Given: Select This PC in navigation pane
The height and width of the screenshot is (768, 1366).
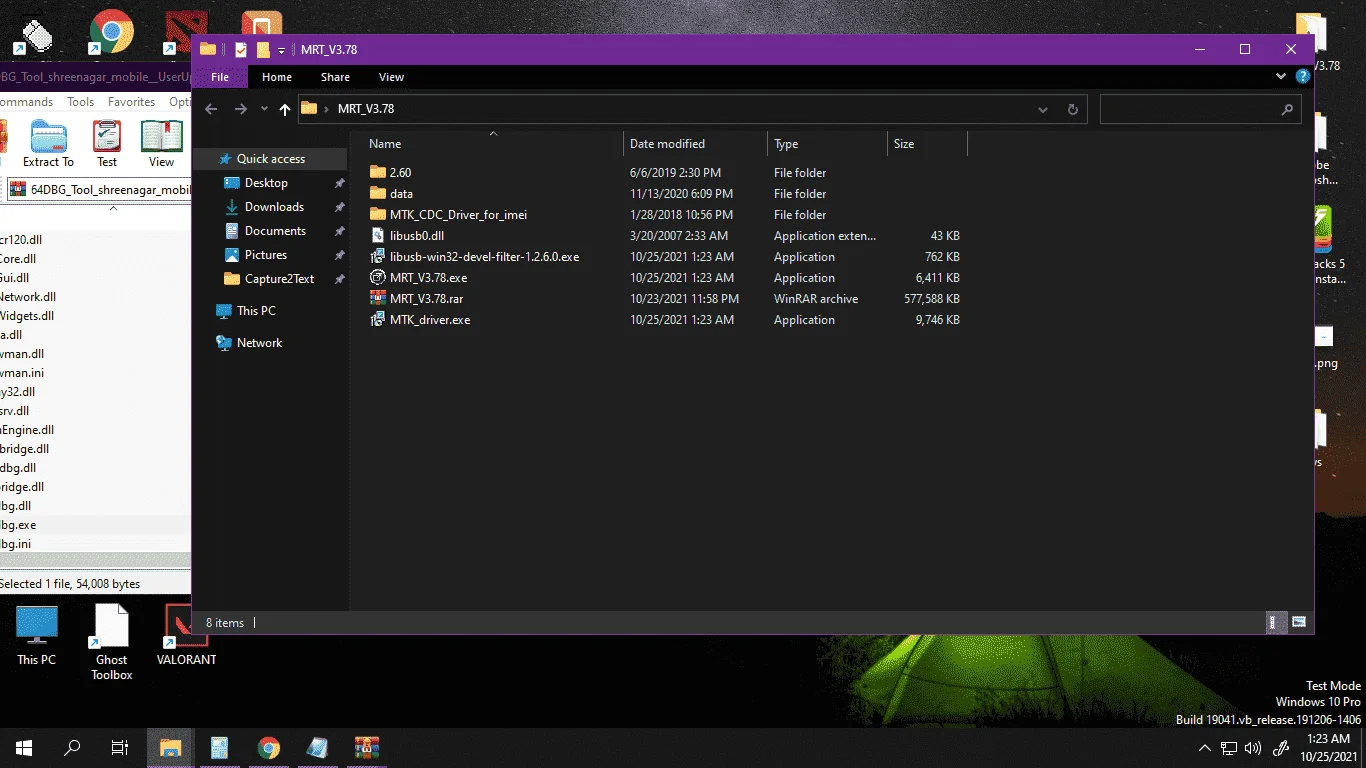Looking at the screenshot, I should point(256,311).
